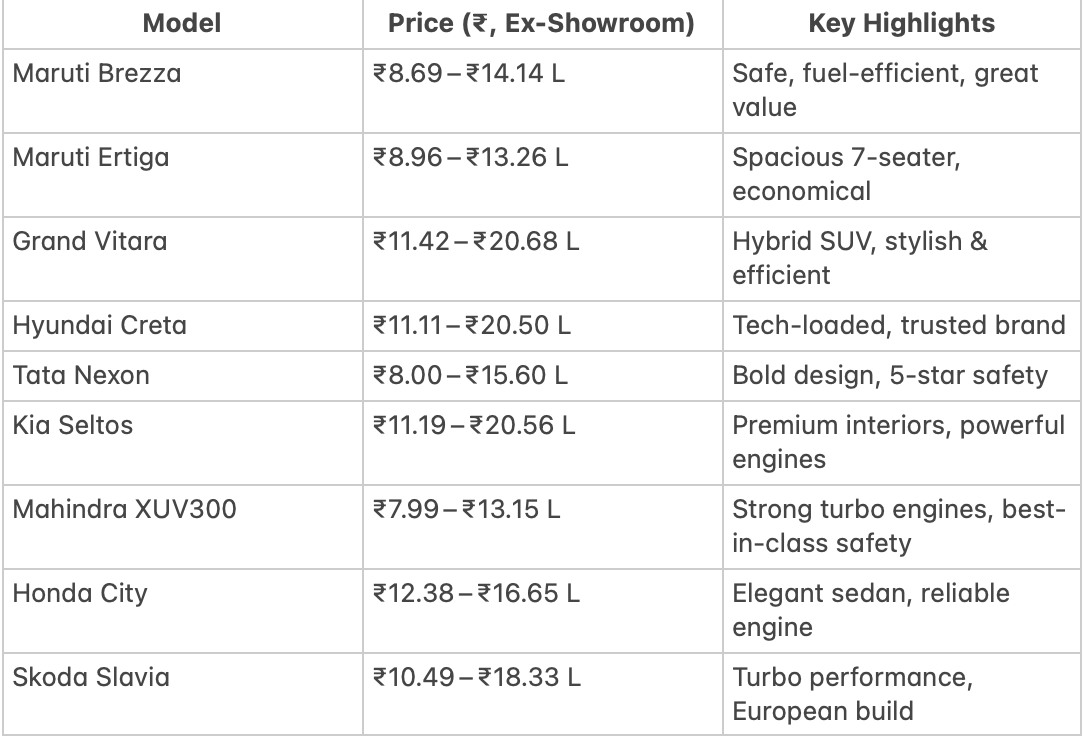Select the ₹8.00 – ₹15.60 L price cell
This screenshot has width=1086, height=740.
(542, 376)
